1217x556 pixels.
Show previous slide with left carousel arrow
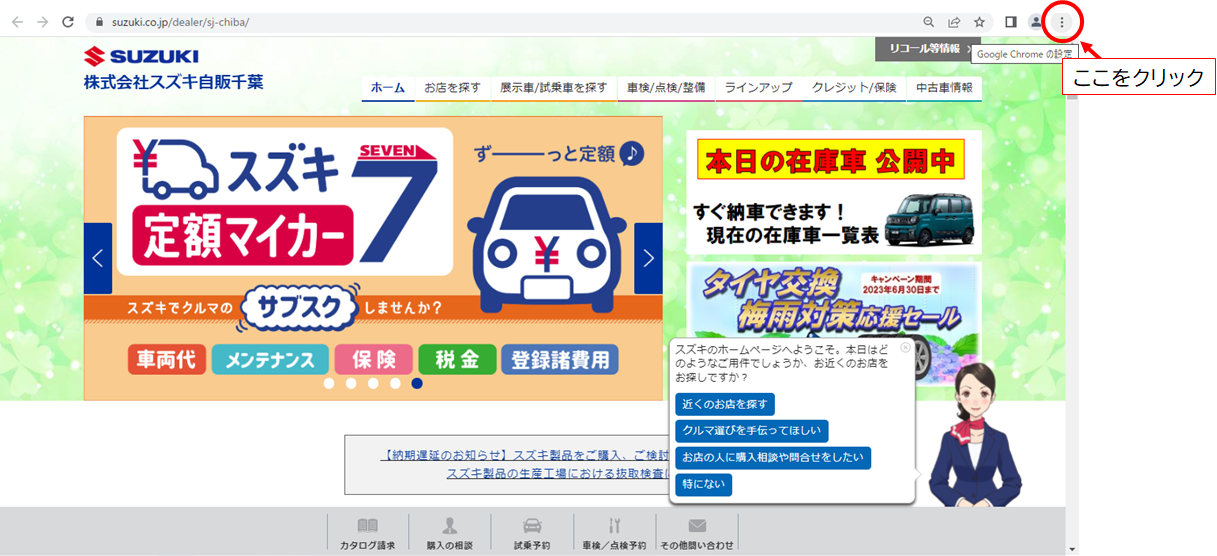98,258
